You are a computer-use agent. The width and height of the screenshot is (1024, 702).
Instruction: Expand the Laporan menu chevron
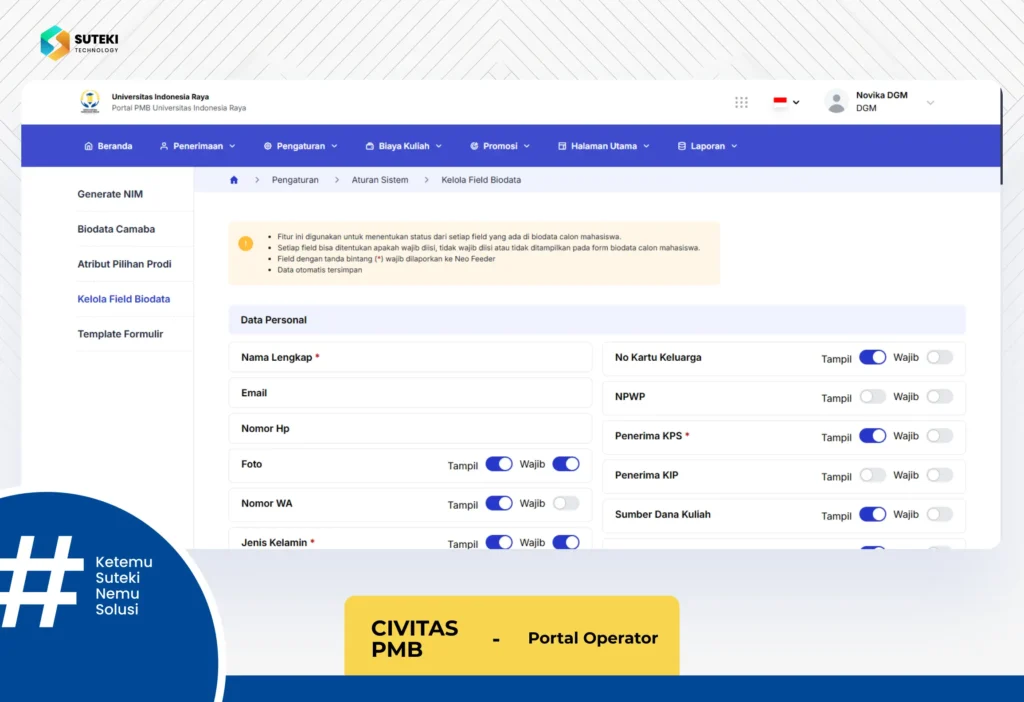coord(734,146)
